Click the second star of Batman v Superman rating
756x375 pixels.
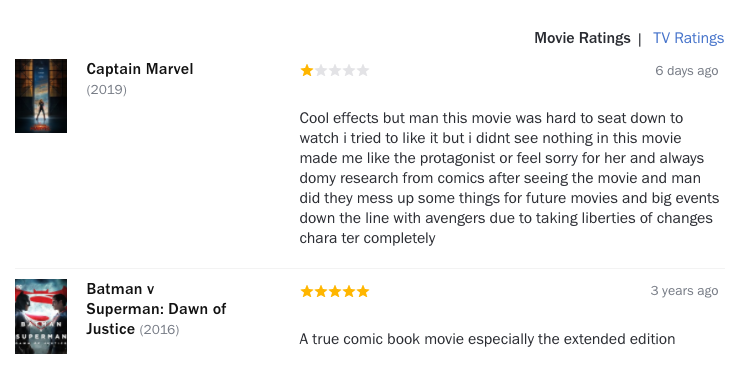click(x=321, y=291)
